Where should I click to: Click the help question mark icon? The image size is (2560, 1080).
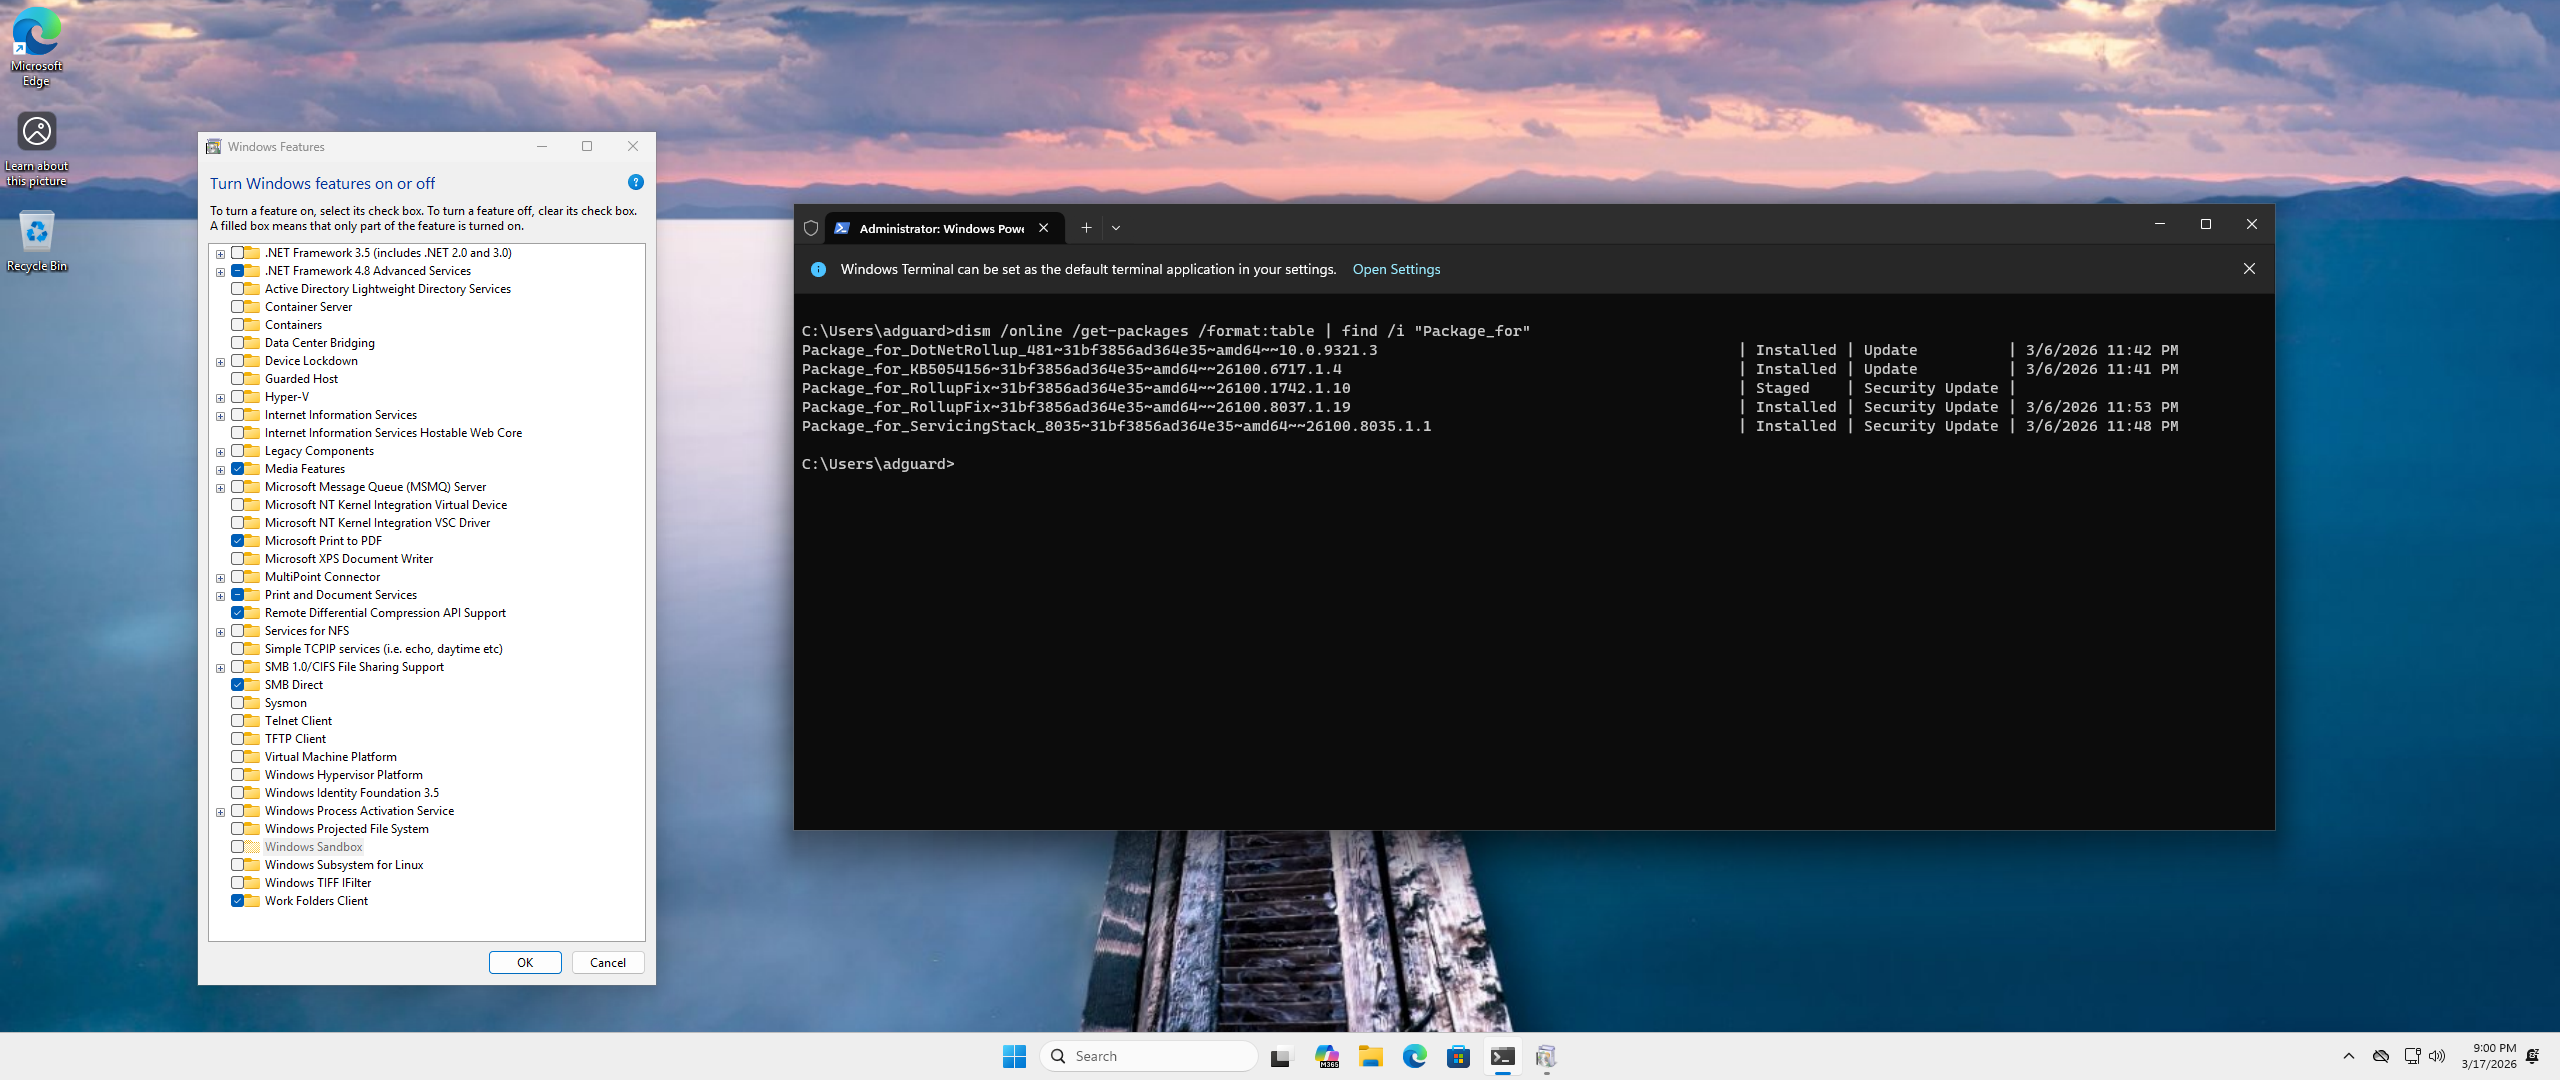tap(635, 182)
